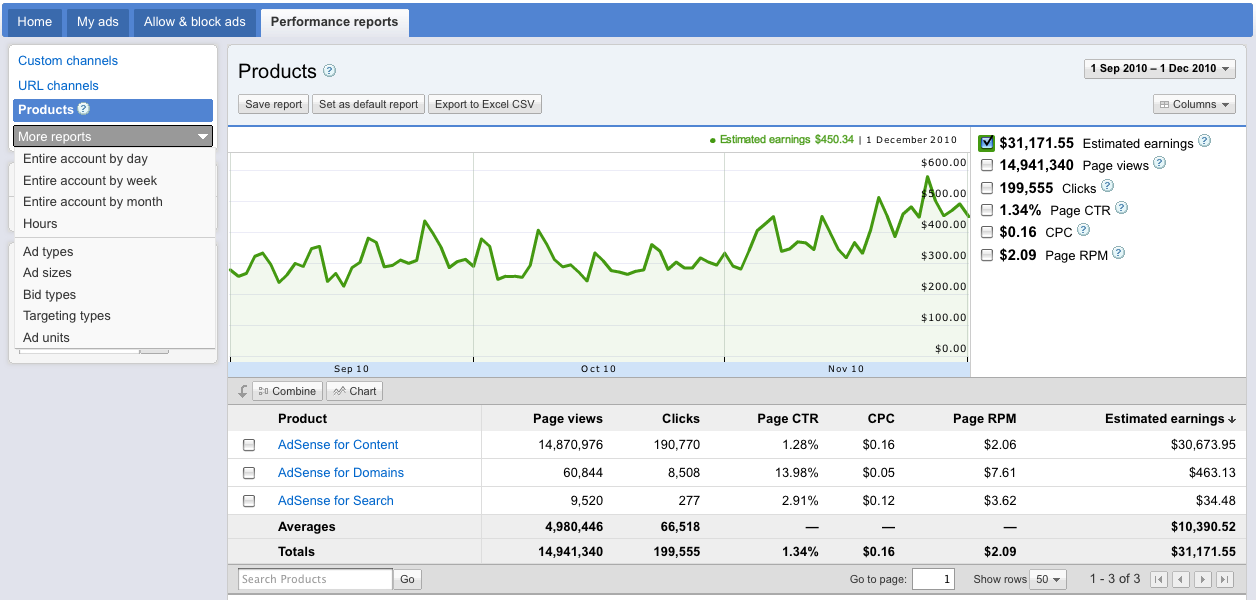Enable Clicks chart metric checkbox

(988, 188)
